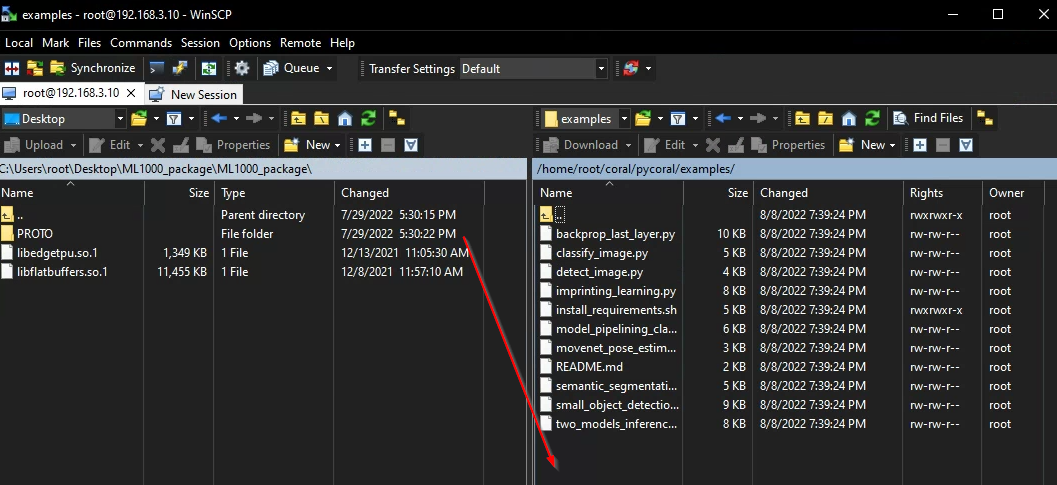Open the Options menu
Image resolution: width=1057 pixels, height=485 pixels.
[250, 42]
